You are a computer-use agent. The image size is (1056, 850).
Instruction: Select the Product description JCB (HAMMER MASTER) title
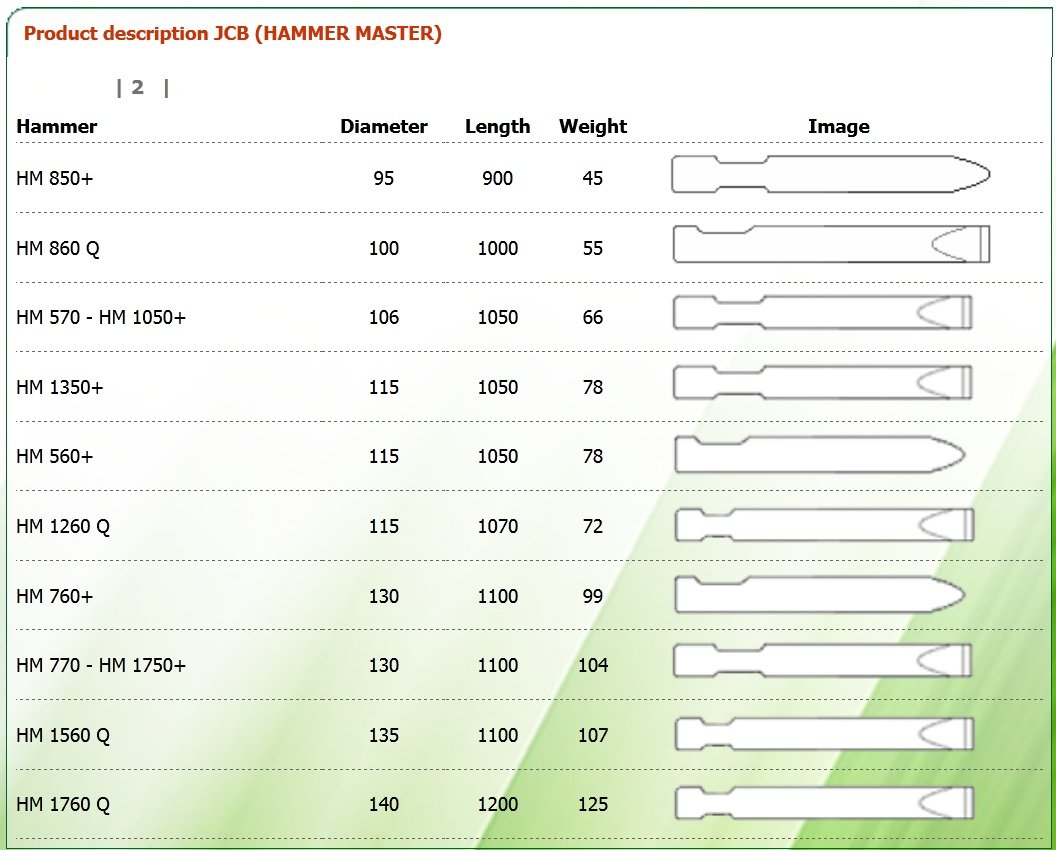click(233, 33)
